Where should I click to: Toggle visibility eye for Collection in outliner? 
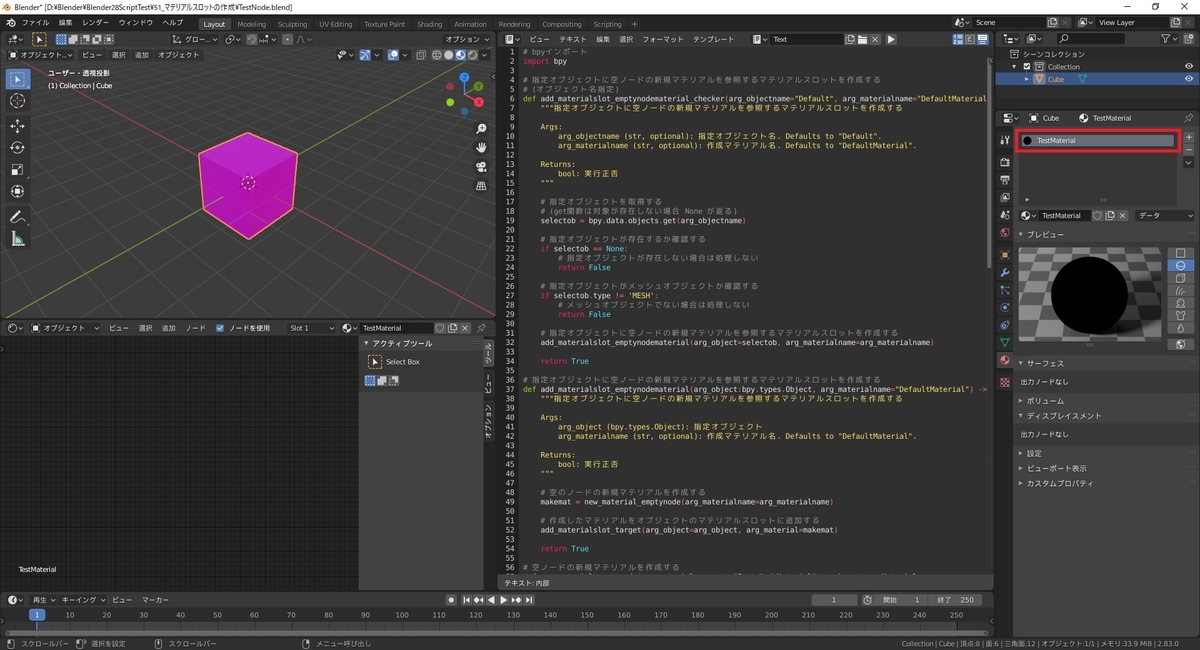tap(1189, 66)
